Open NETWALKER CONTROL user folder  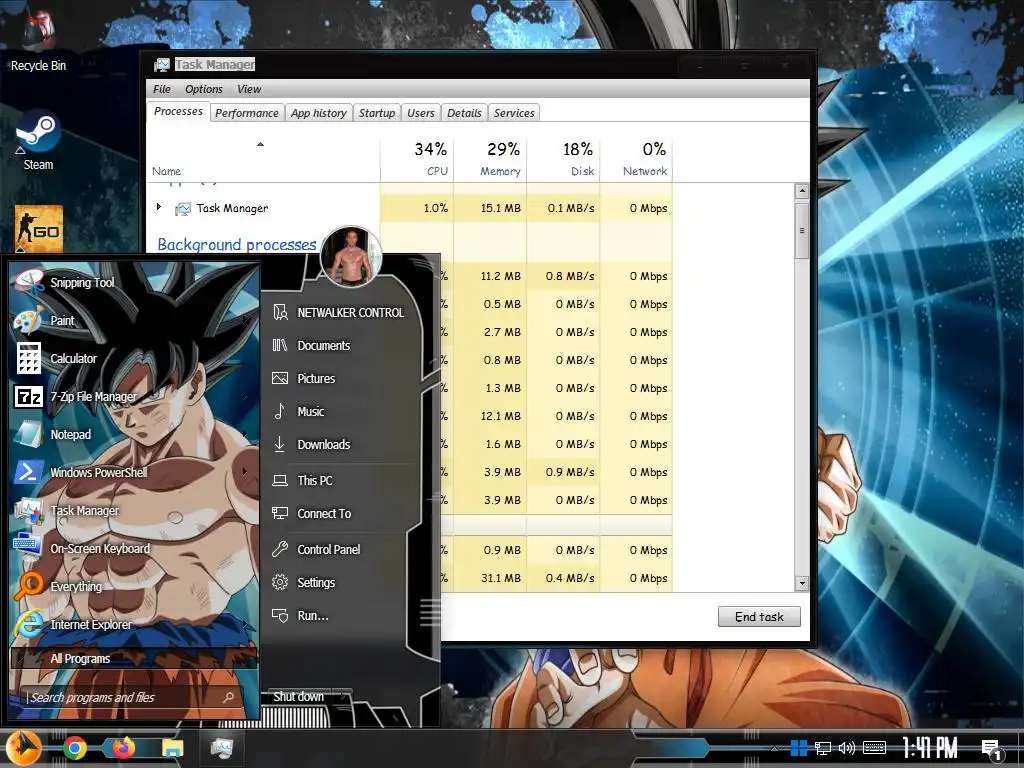tap(340, 313)
